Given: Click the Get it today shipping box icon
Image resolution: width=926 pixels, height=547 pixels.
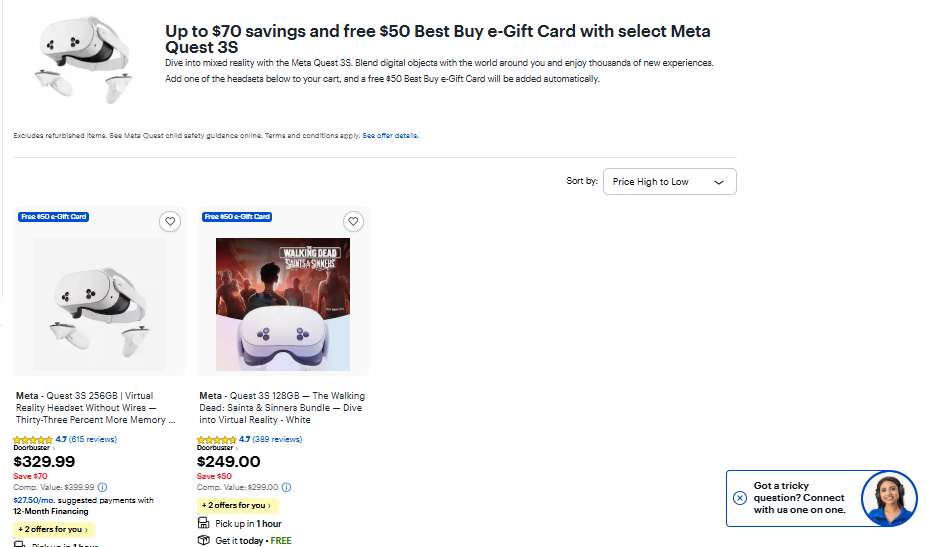Looking at the screenshot, I should [x=203, y=541].
